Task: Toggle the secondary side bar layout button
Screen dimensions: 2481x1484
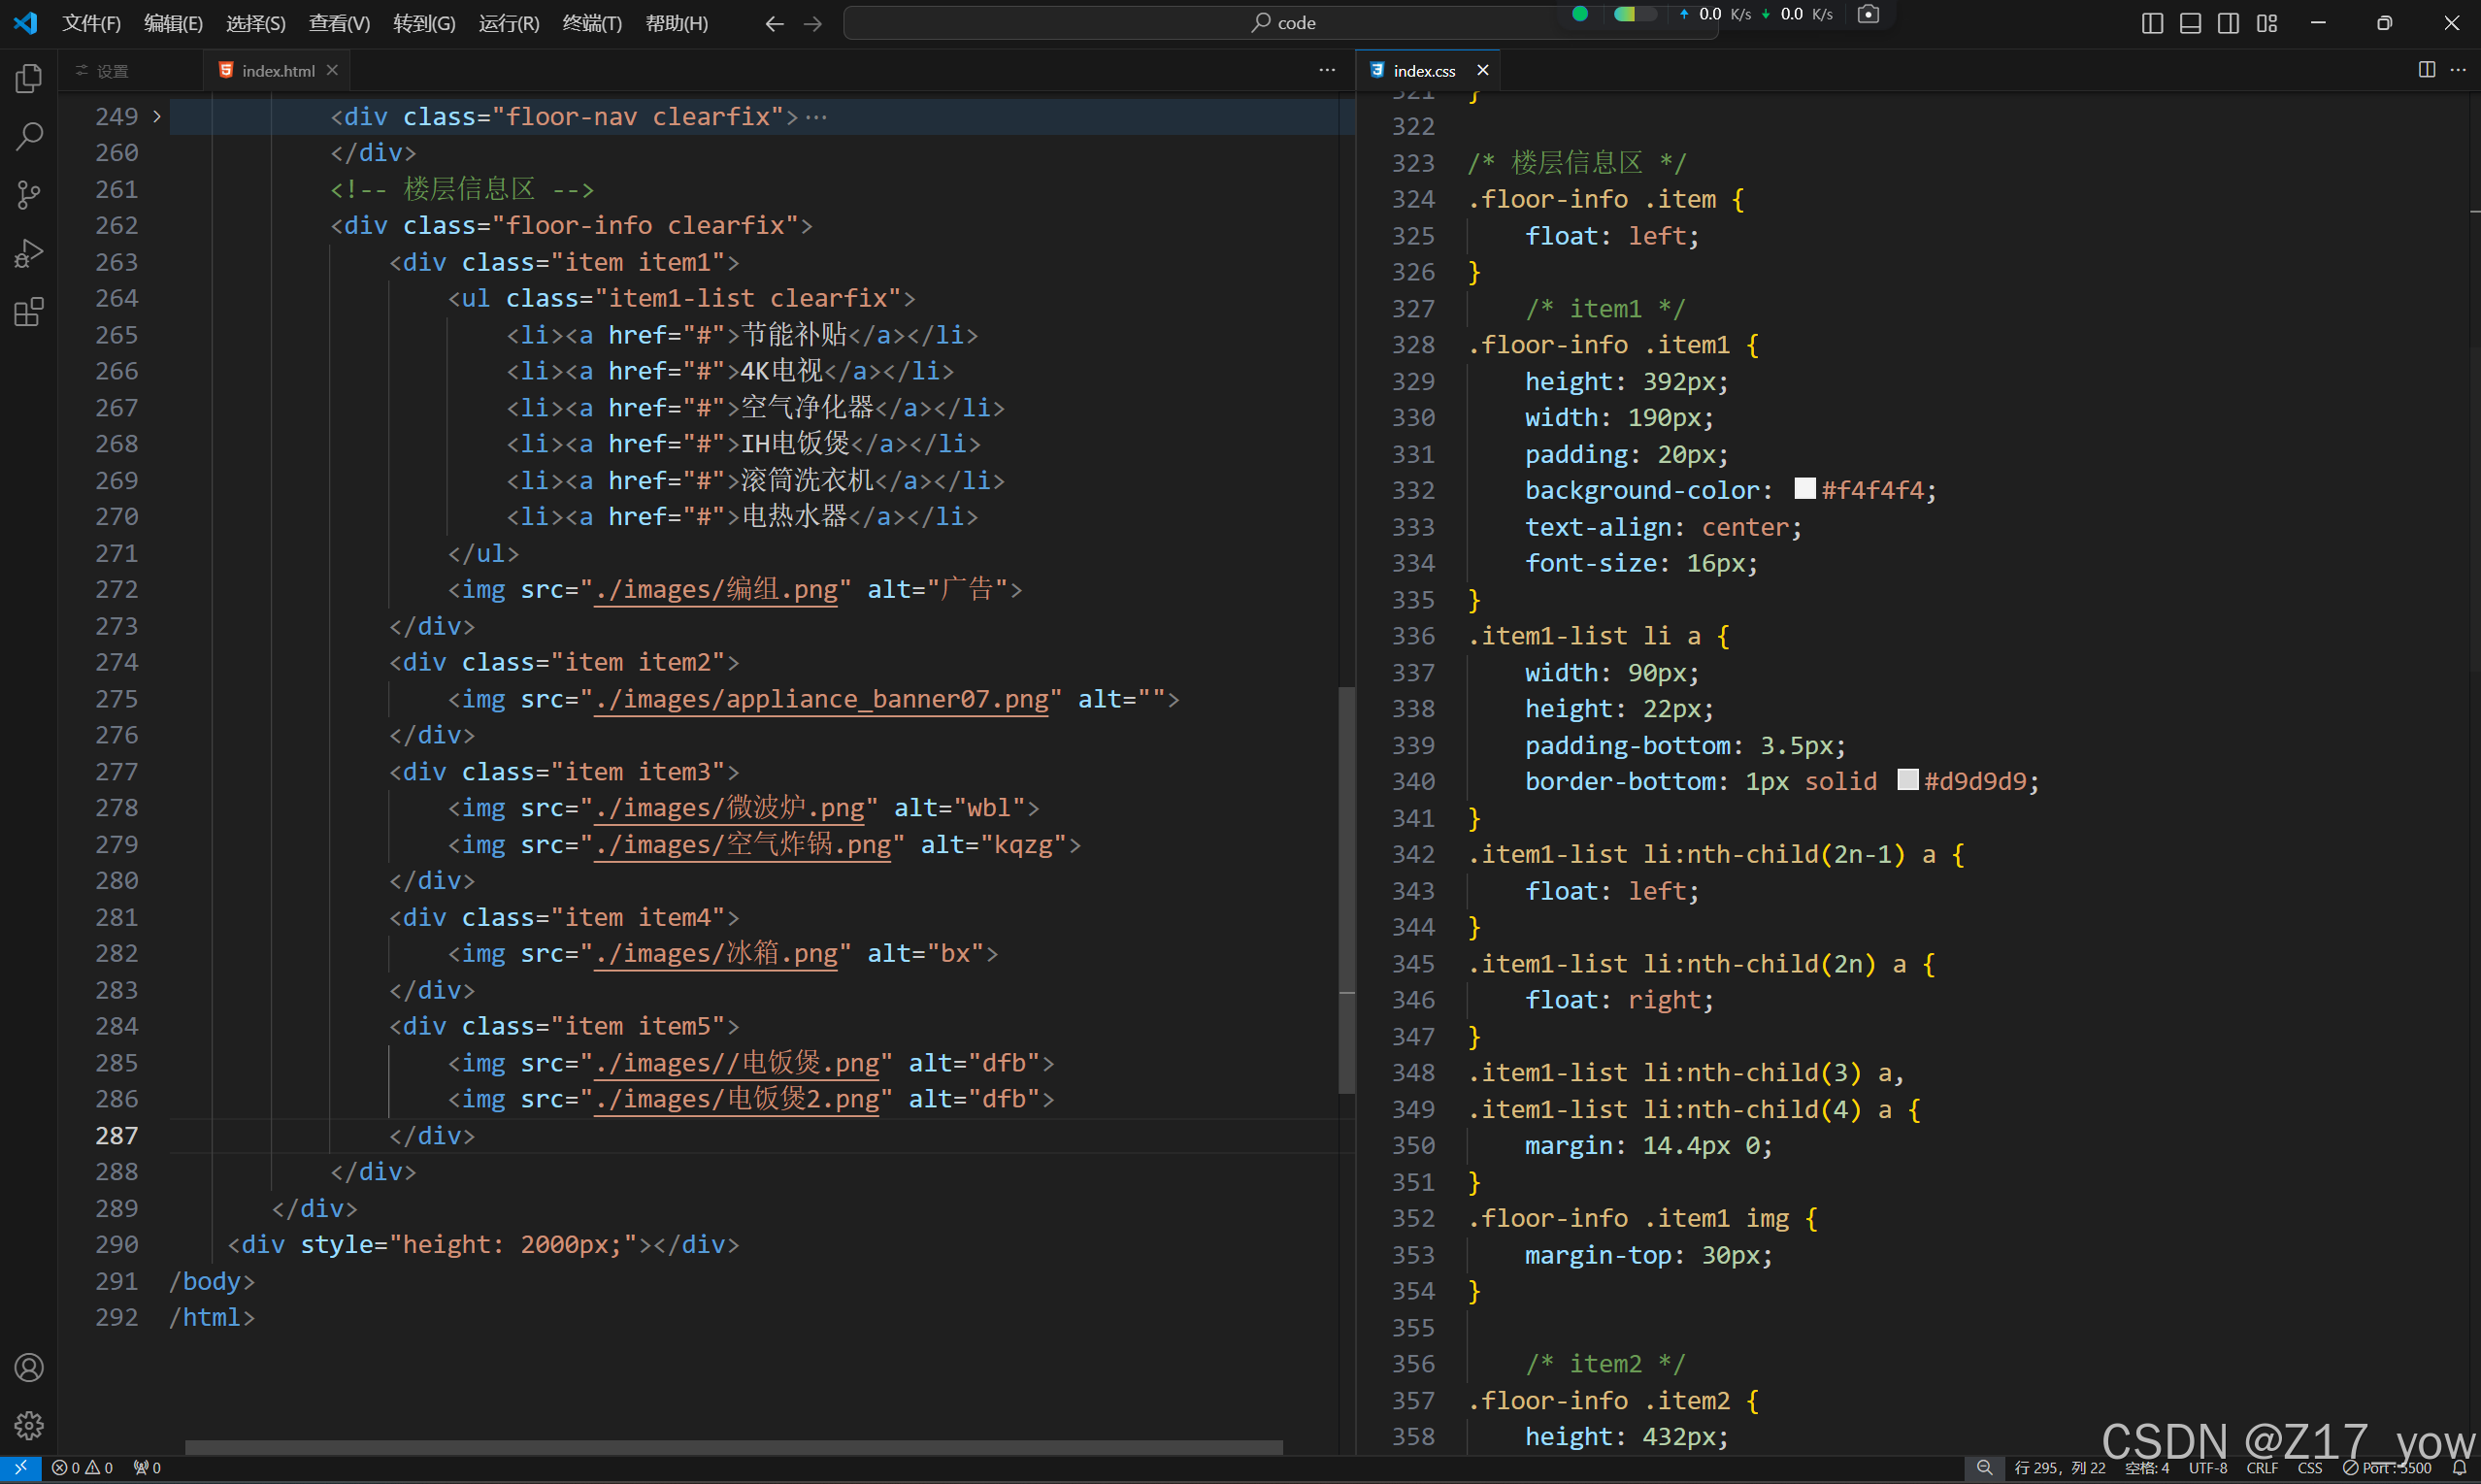Action: point(2228,23)
